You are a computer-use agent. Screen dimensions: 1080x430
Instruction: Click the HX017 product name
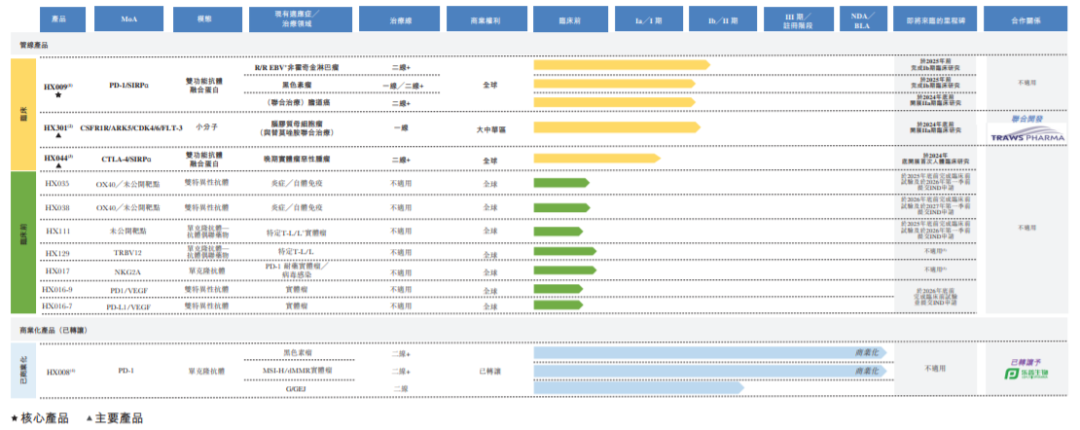pyautogui.click(x=57, y=272)
